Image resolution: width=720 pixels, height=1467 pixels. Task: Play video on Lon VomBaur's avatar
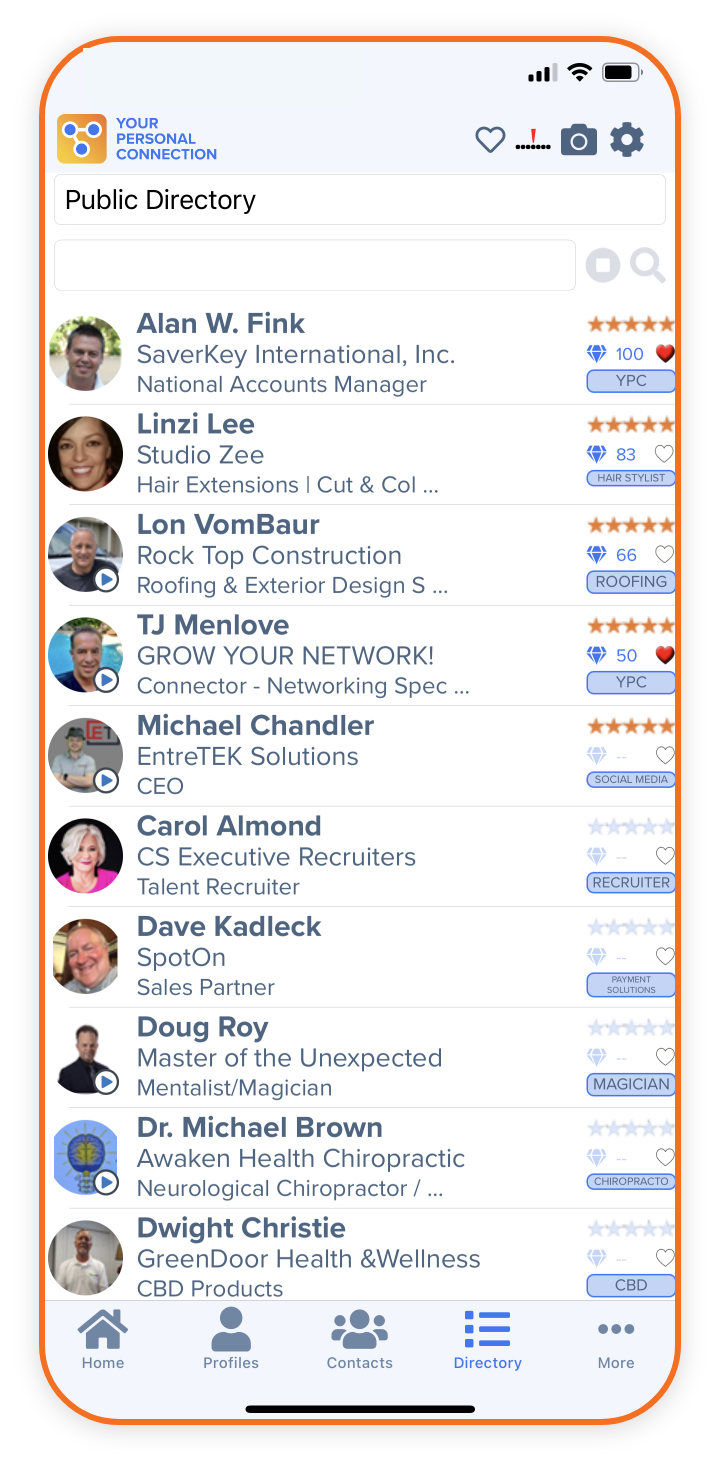tap(106, 580)
